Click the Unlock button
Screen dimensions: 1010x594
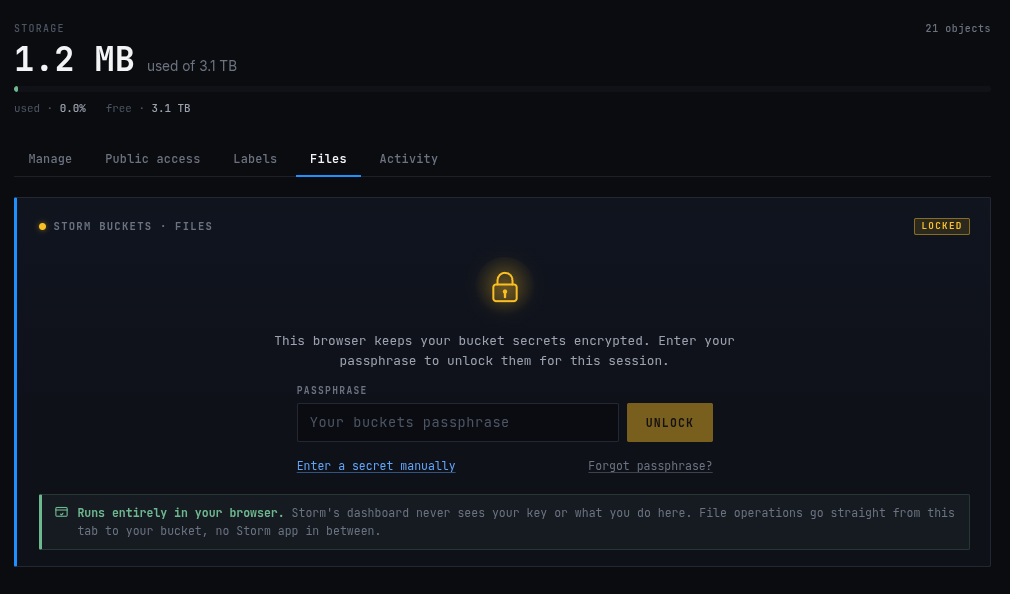click(x=669, y=423)
